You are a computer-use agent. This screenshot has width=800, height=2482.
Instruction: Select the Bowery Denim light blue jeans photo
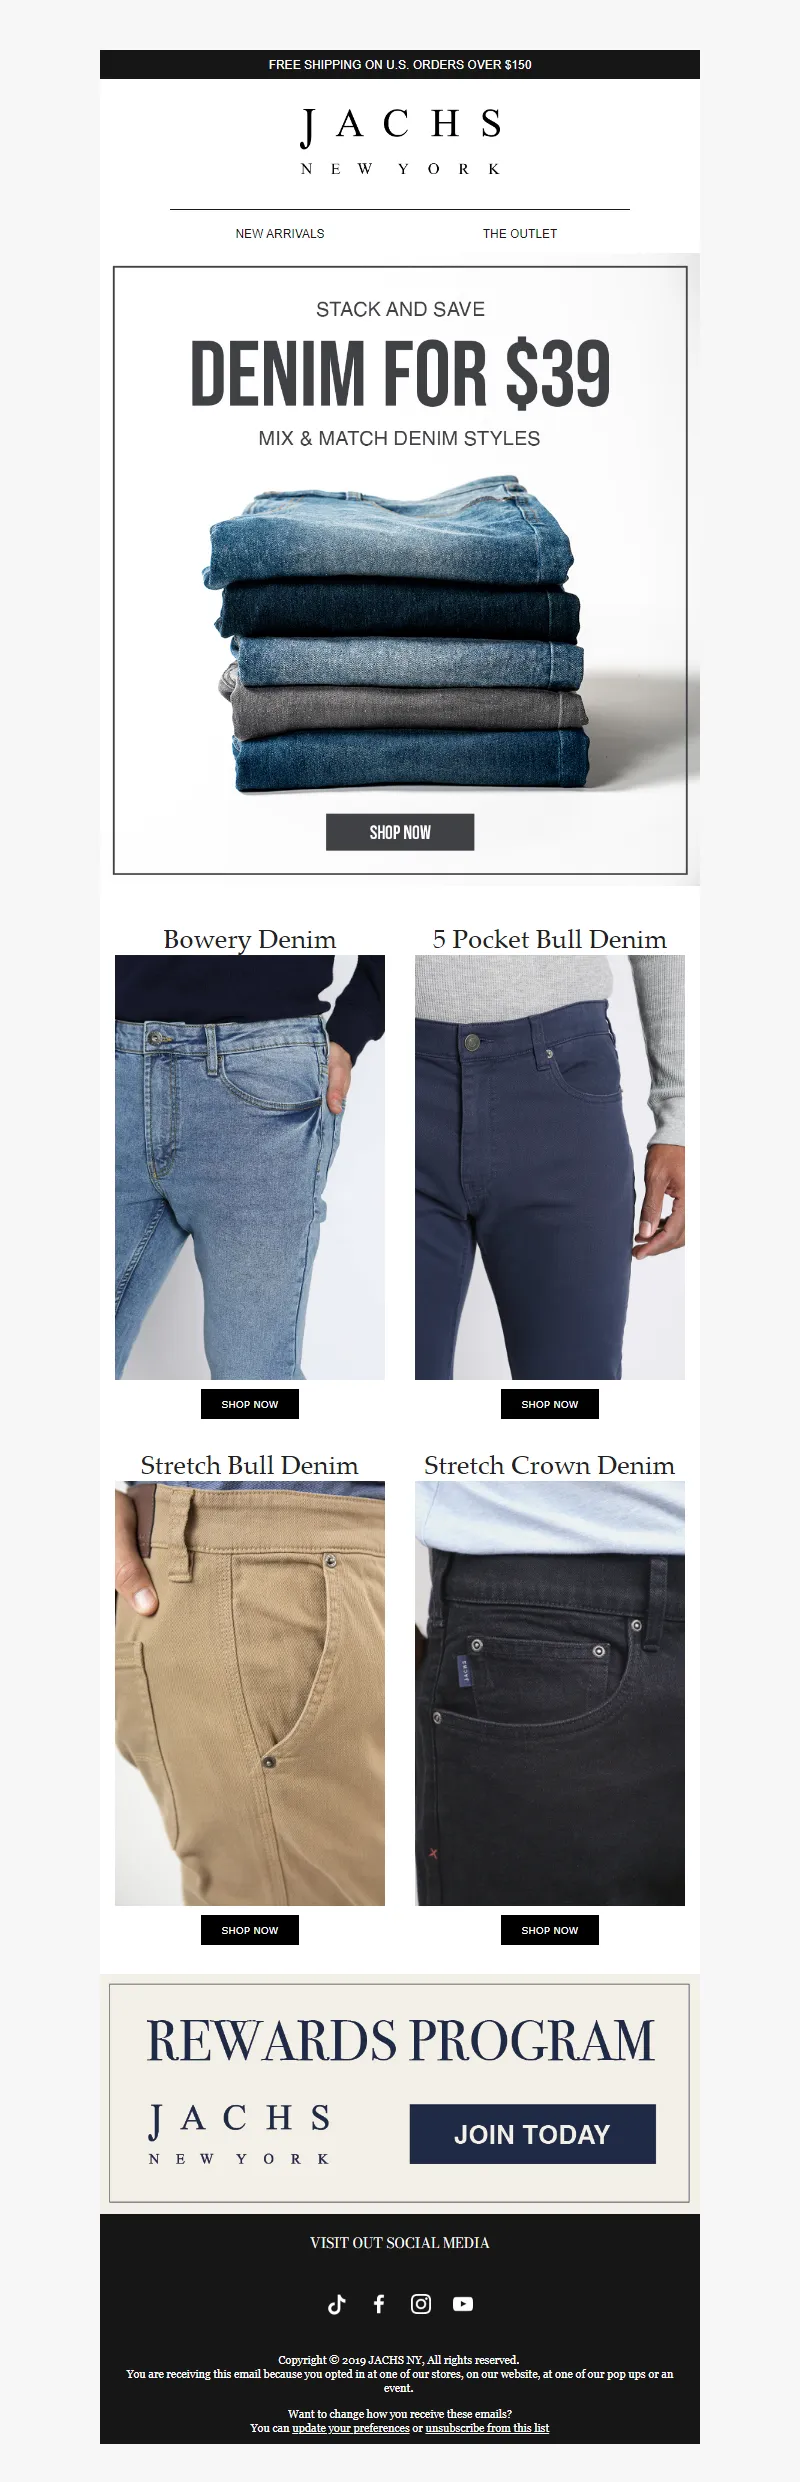[x=250, y=1167]
